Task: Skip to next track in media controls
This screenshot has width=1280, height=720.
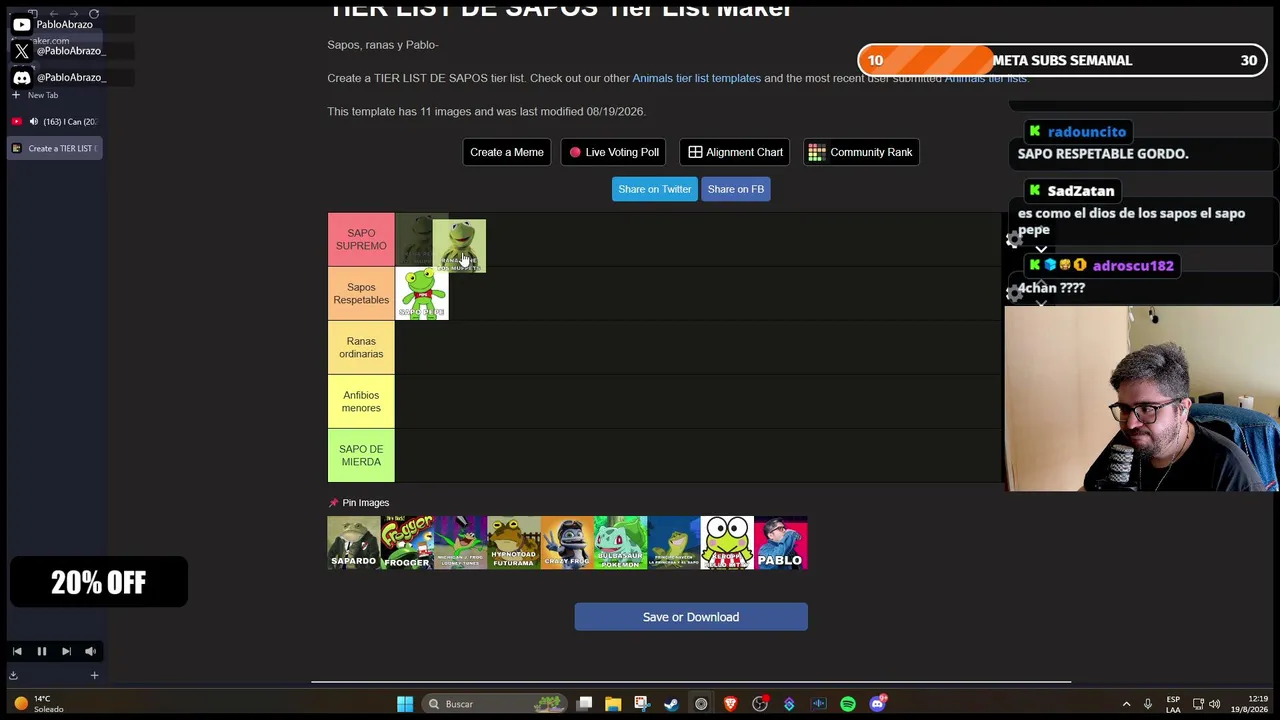Action: (66, 651)
